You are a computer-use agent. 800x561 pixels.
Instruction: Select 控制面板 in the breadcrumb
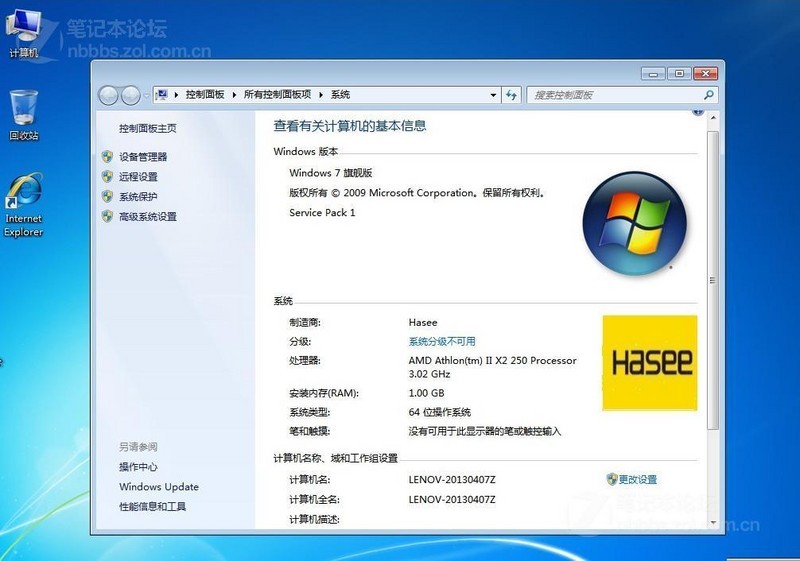click(x=205, y=94)
